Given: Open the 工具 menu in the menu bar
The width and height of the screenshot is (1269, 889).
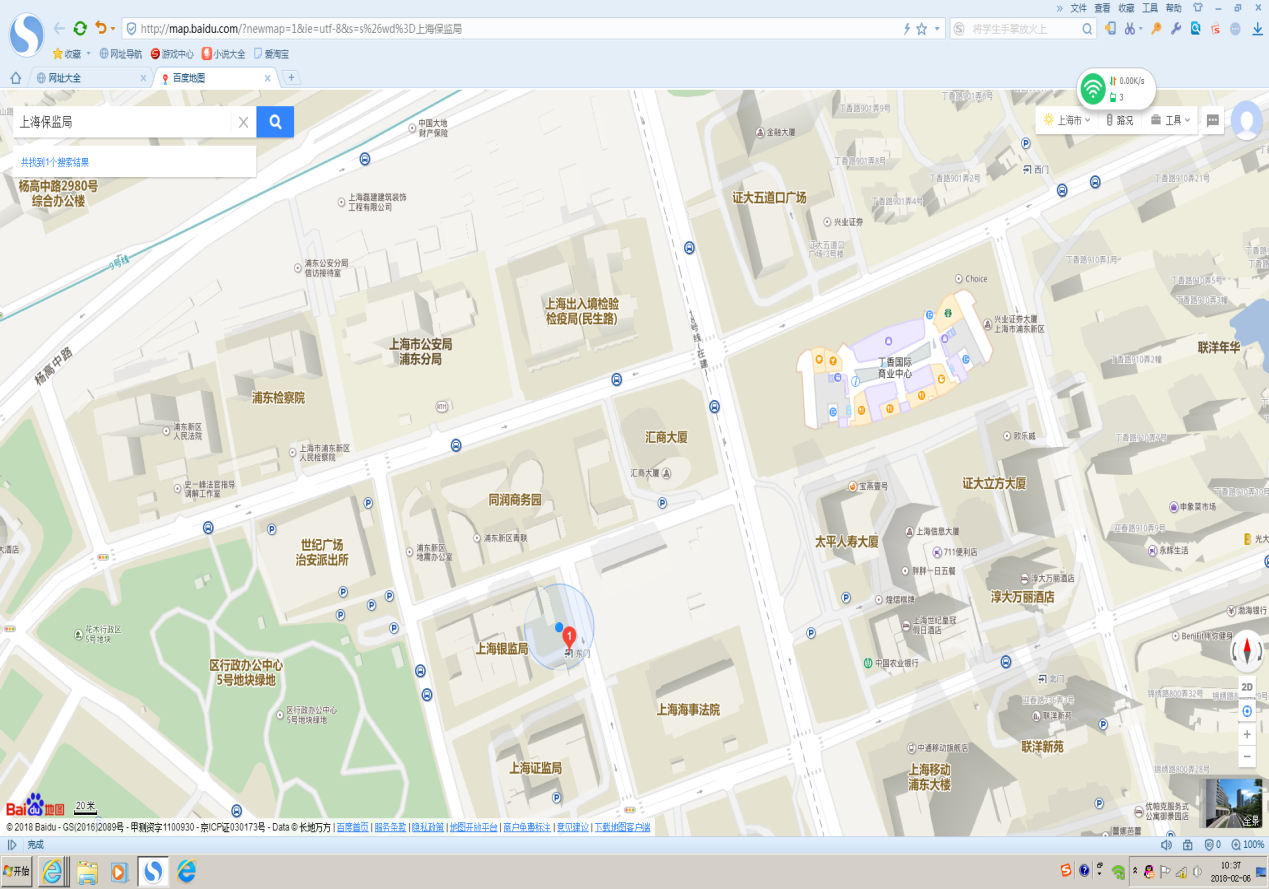Looking at the screenshot, I should [x=1150, y=7].
